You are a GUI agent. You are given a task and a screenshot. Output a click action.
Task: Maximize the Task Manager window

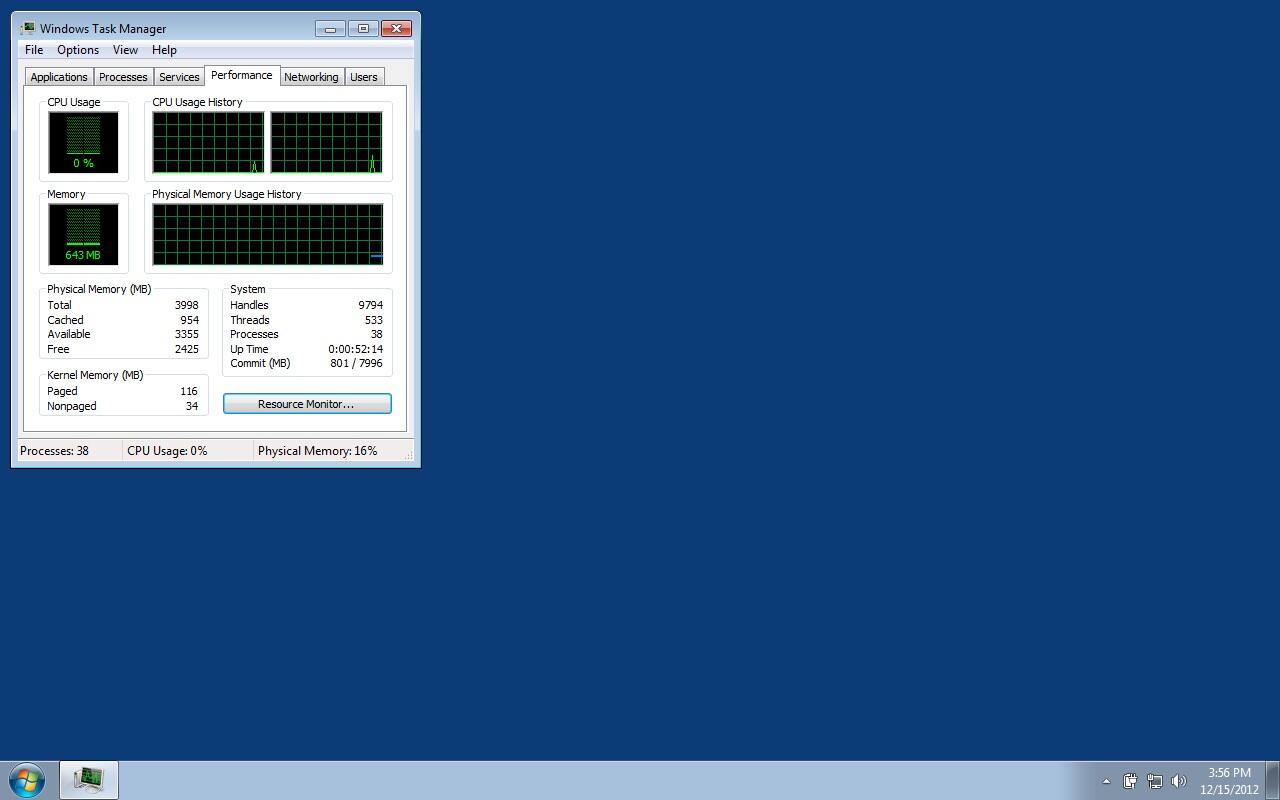pos(363,28)
